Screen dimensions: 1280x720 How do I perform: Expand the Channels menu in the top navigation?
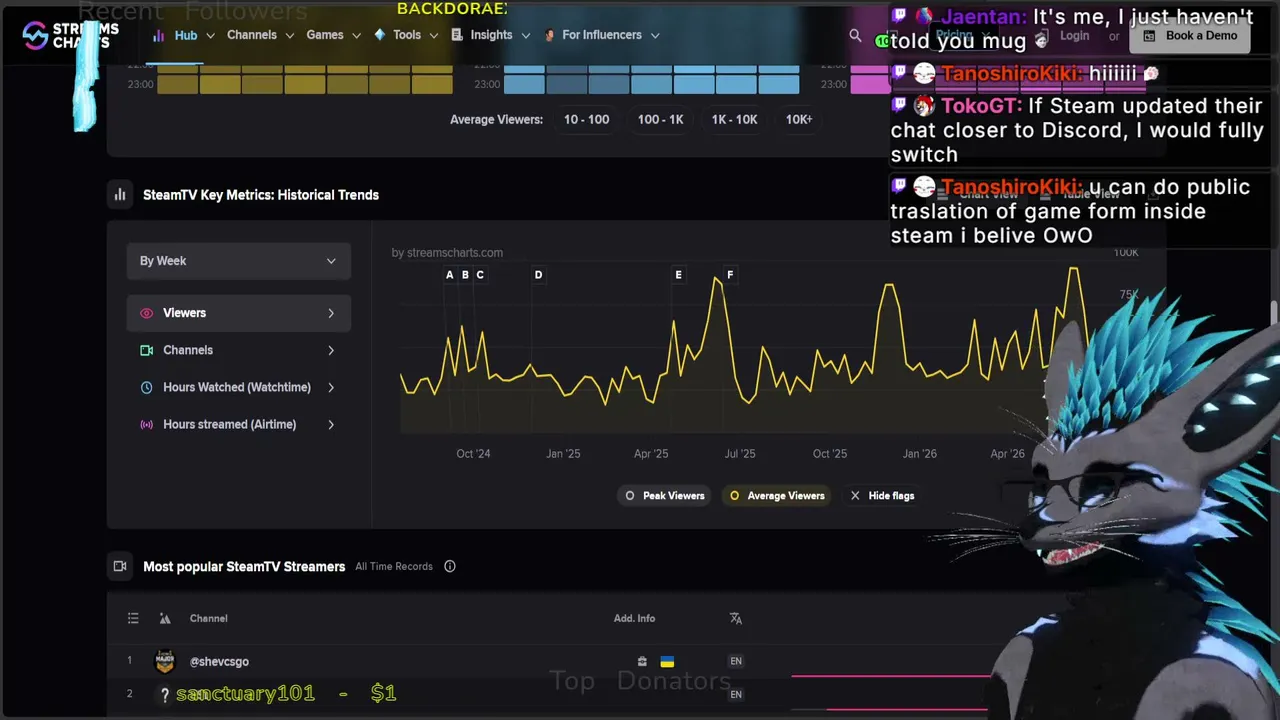point(260,35)
